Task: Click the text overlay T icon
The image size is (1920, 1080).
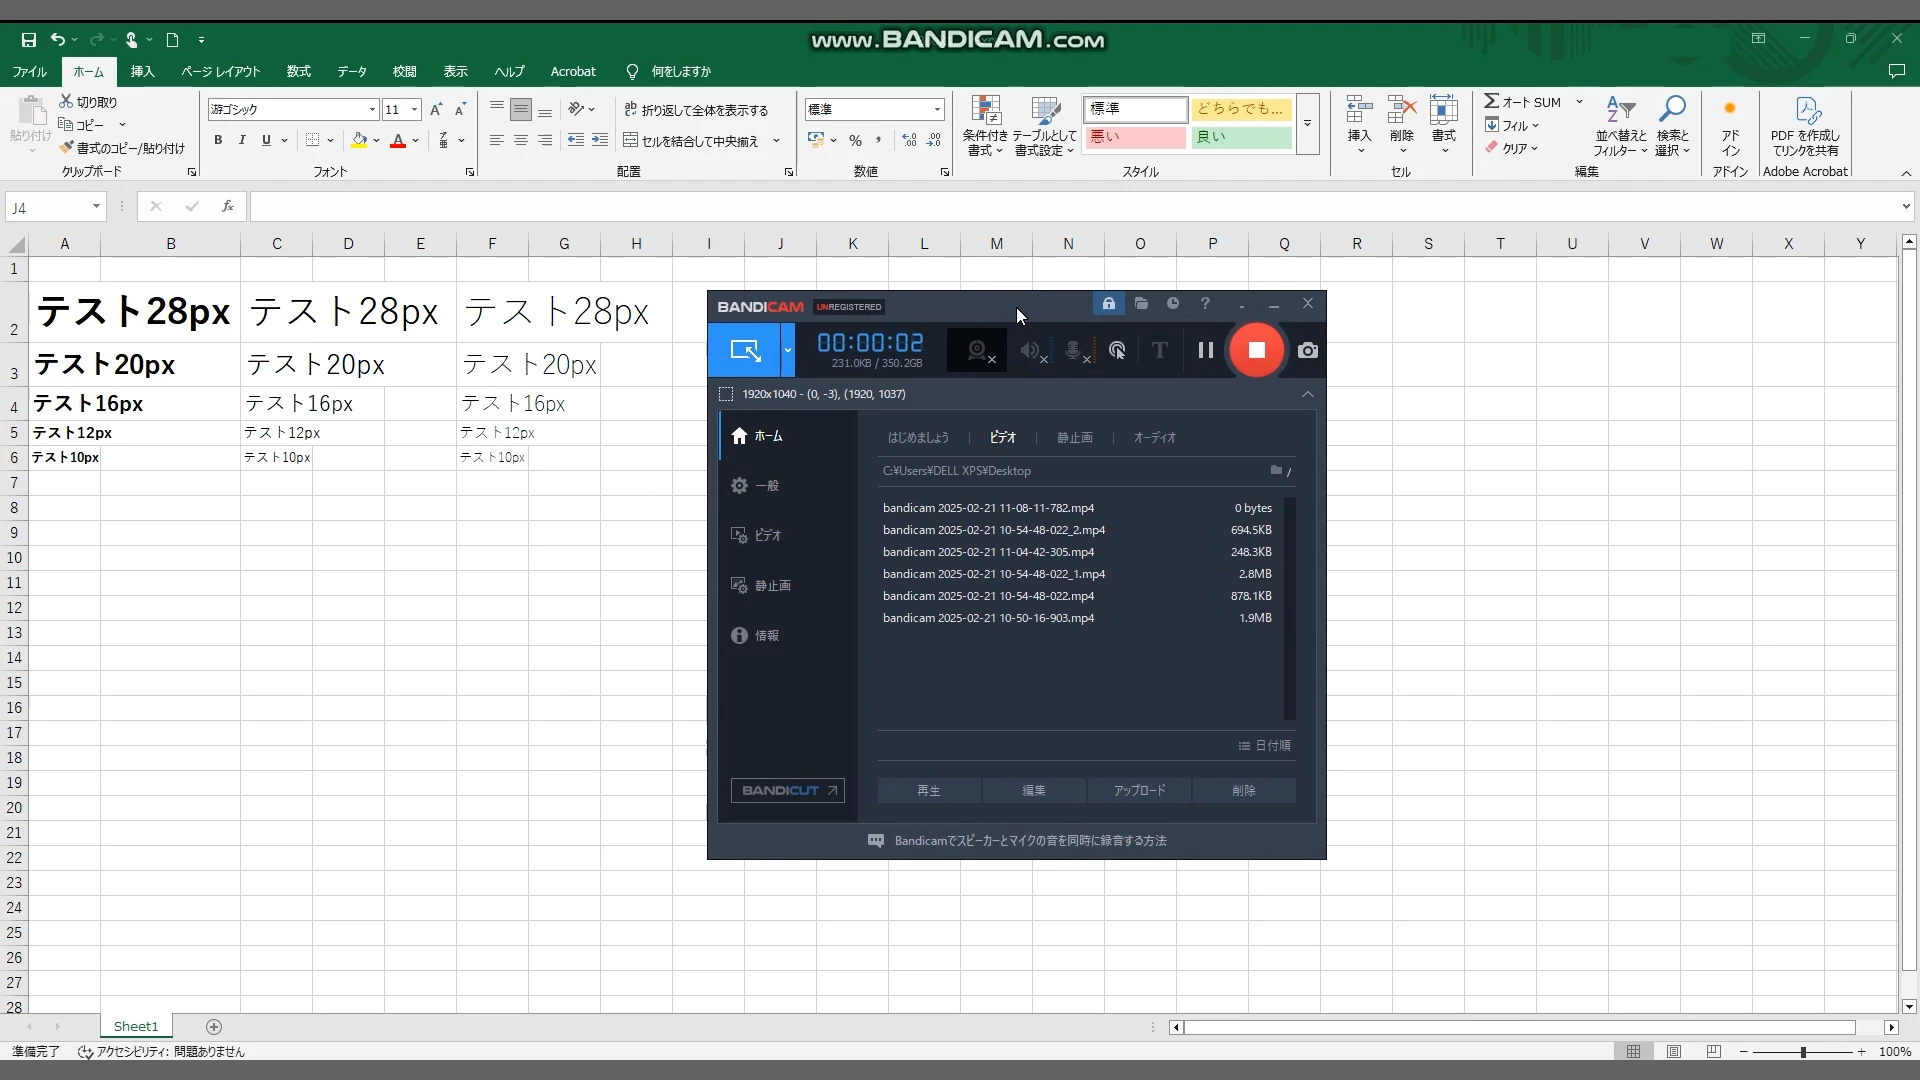Action: (x=1159, y=350)
